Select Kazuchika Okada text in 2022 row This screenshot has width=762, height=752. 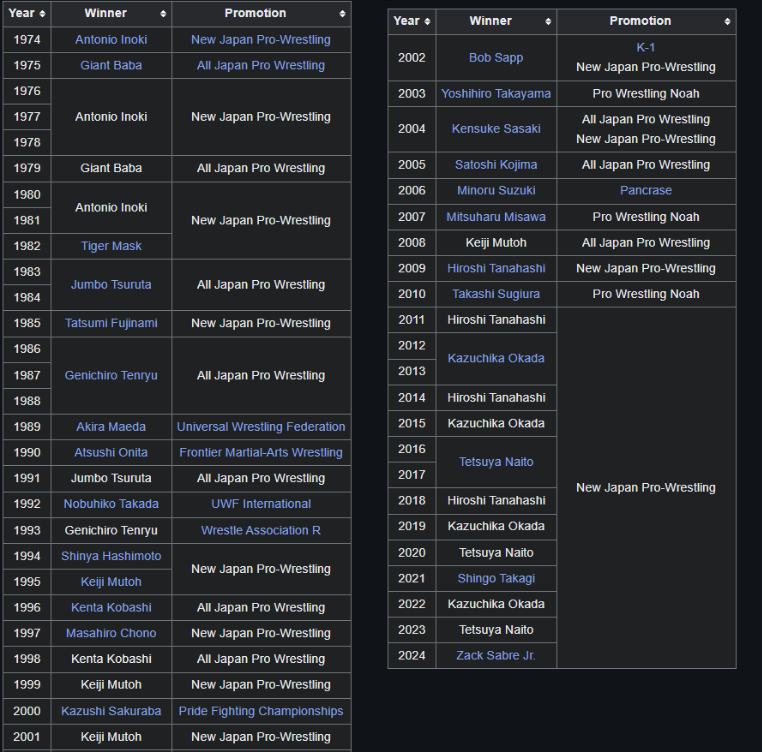tap(496, 604)
